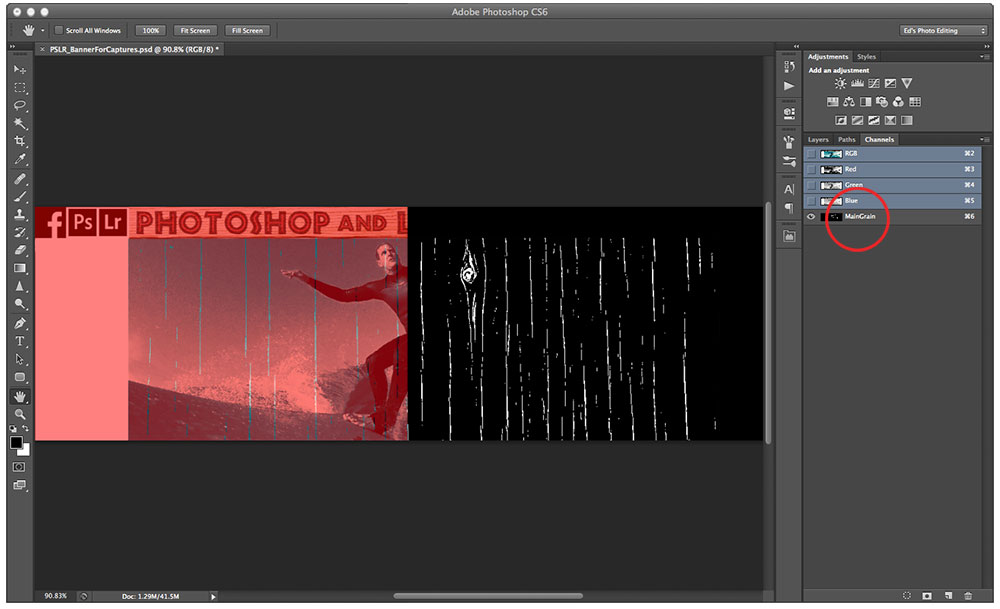
Task: Show the Red channel visibility
Action: (811, 170)
